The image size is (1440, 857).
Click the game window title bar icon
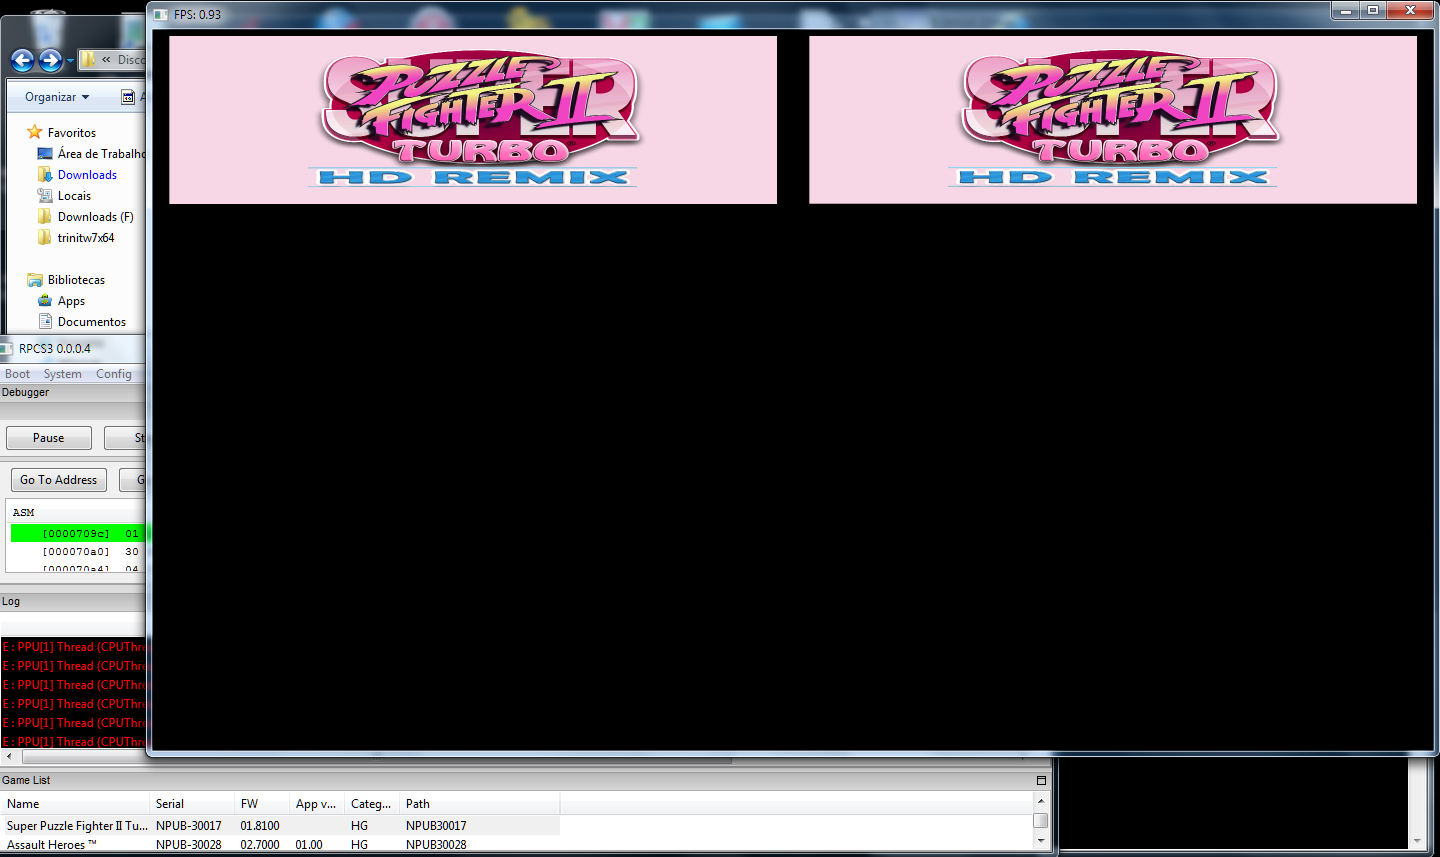[x=162, y=15]
